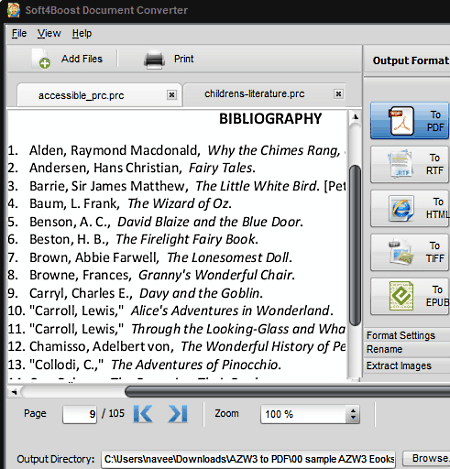Click entry 'Benson, A. C., David Blaize'
The height and width of the screenshot is (469, 450).
pyautogui.click(x=156, y=222)
